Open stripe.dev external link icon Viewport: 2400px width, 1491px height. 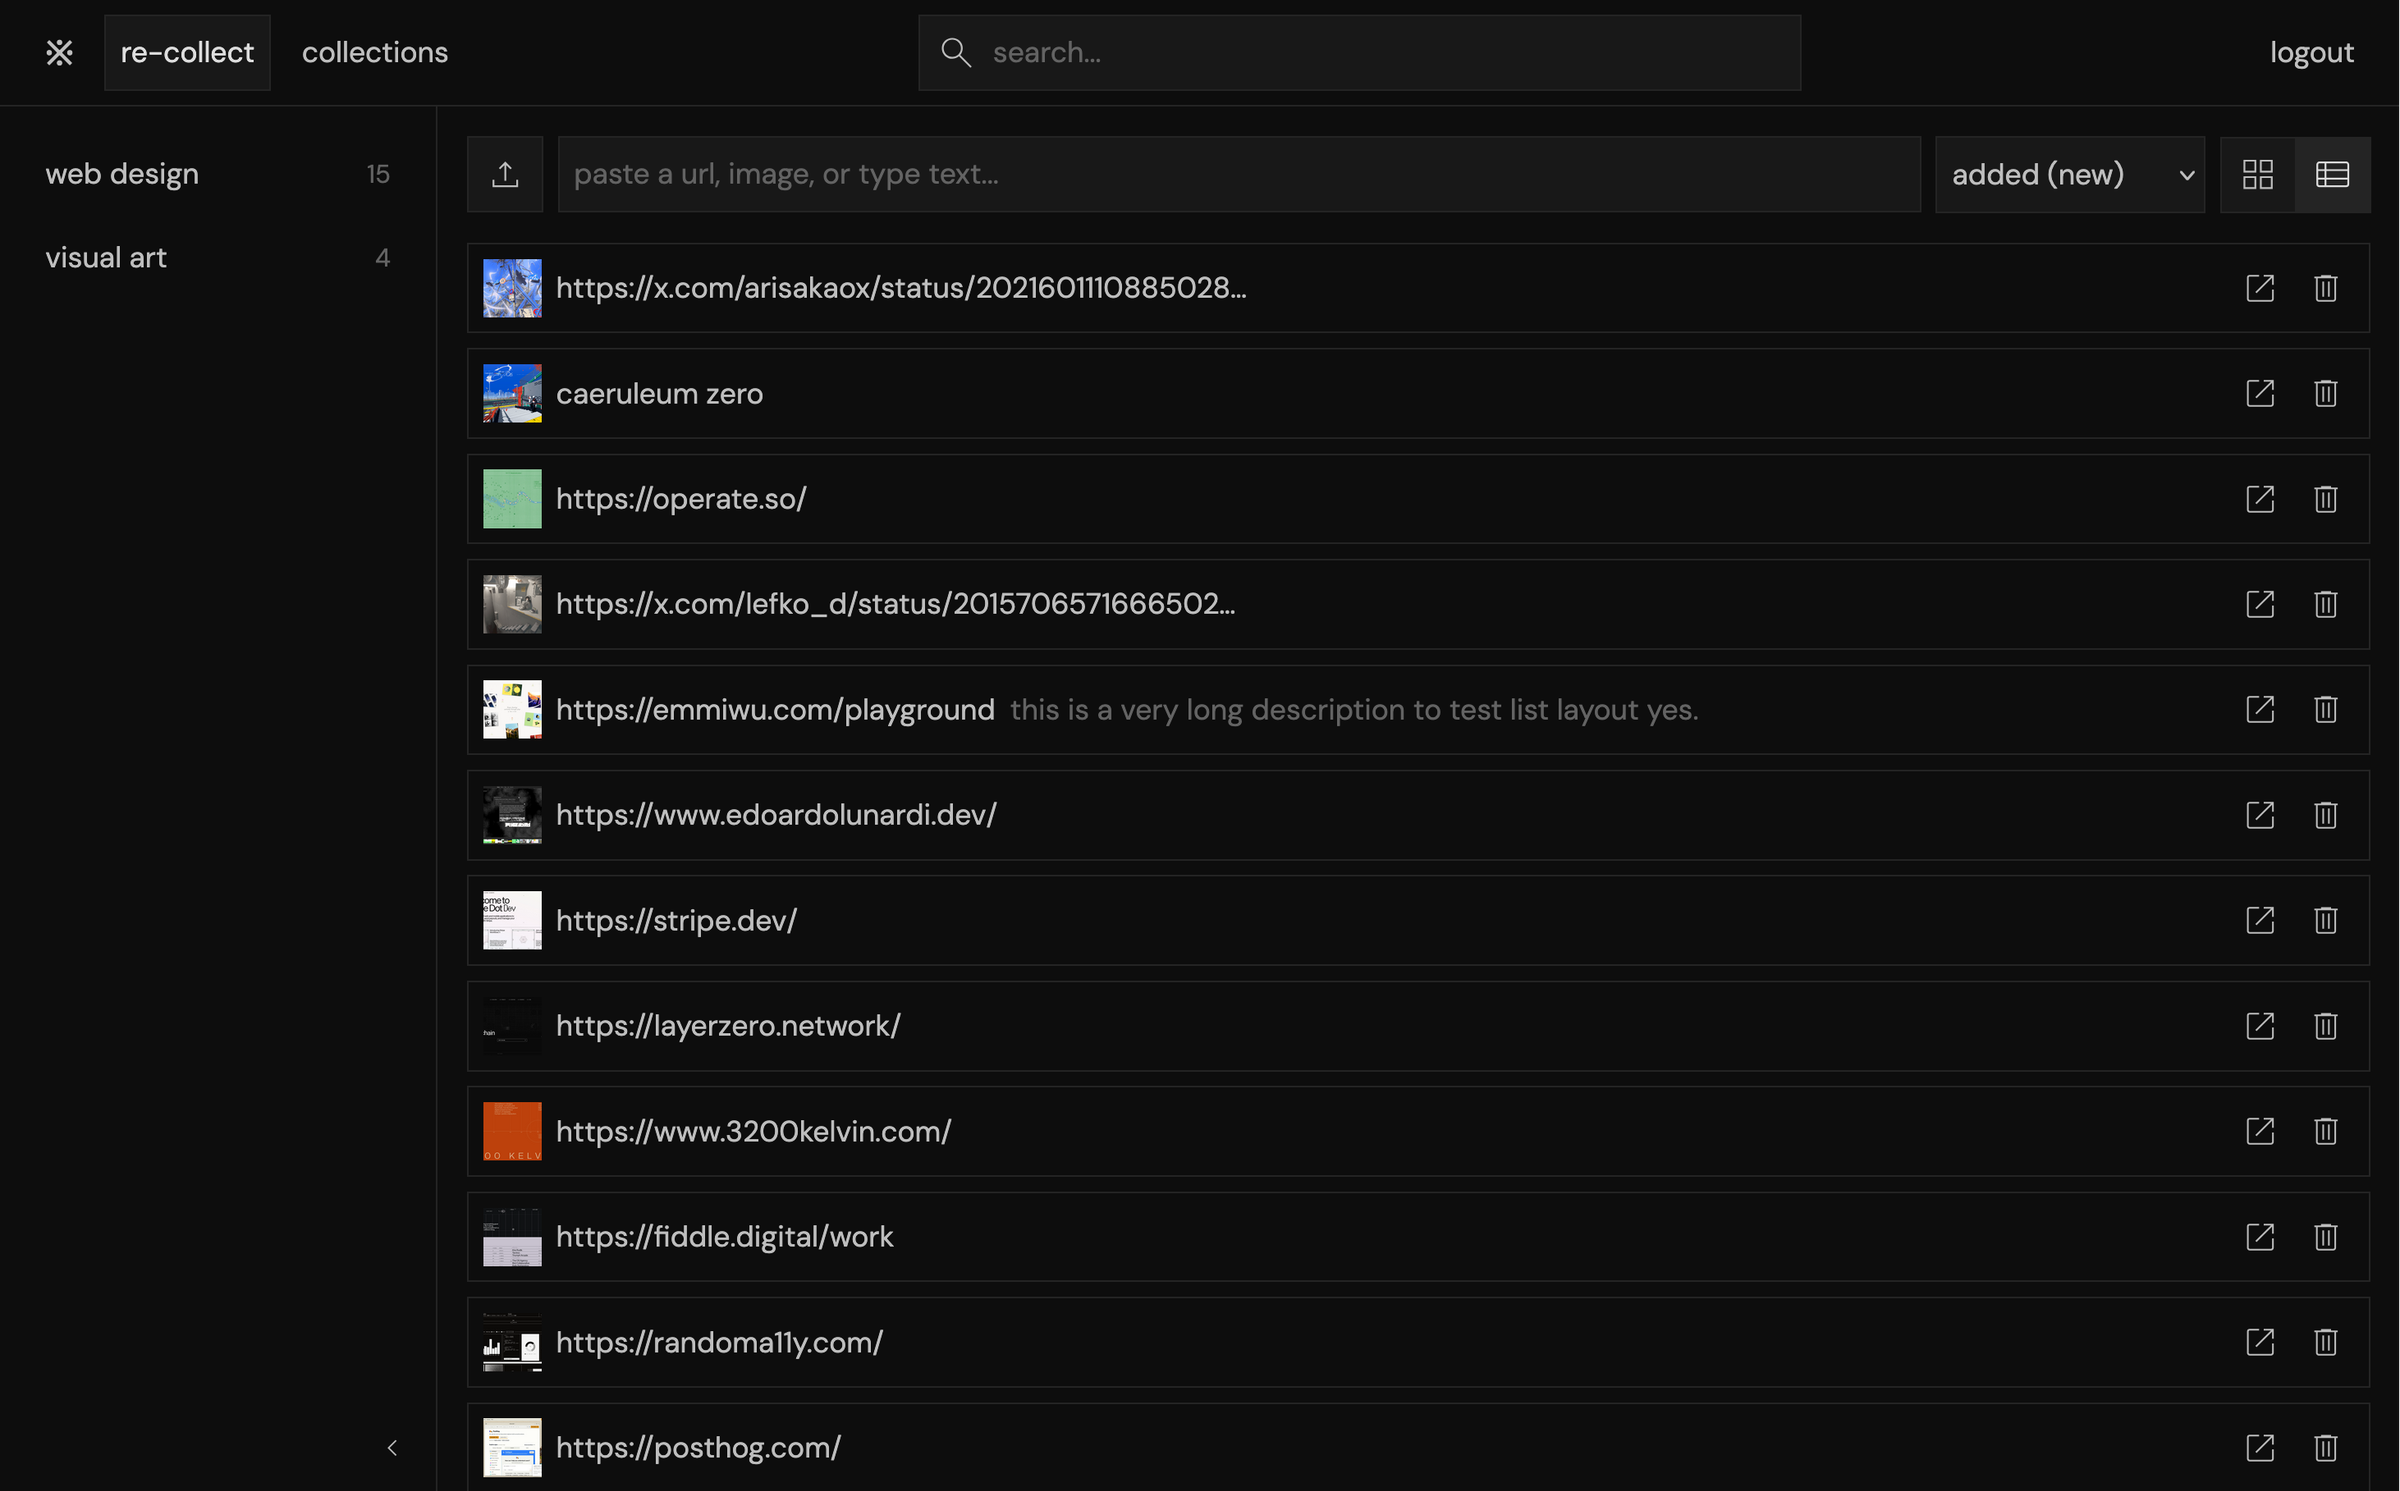[x=2260, y=920]
